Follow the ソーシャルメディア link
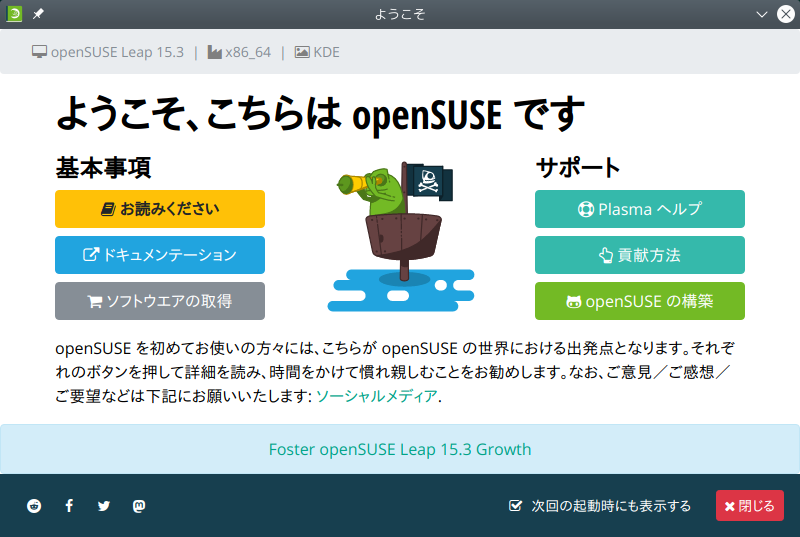Viewport: 800px width, 537px height. click(x=377, y=396)
